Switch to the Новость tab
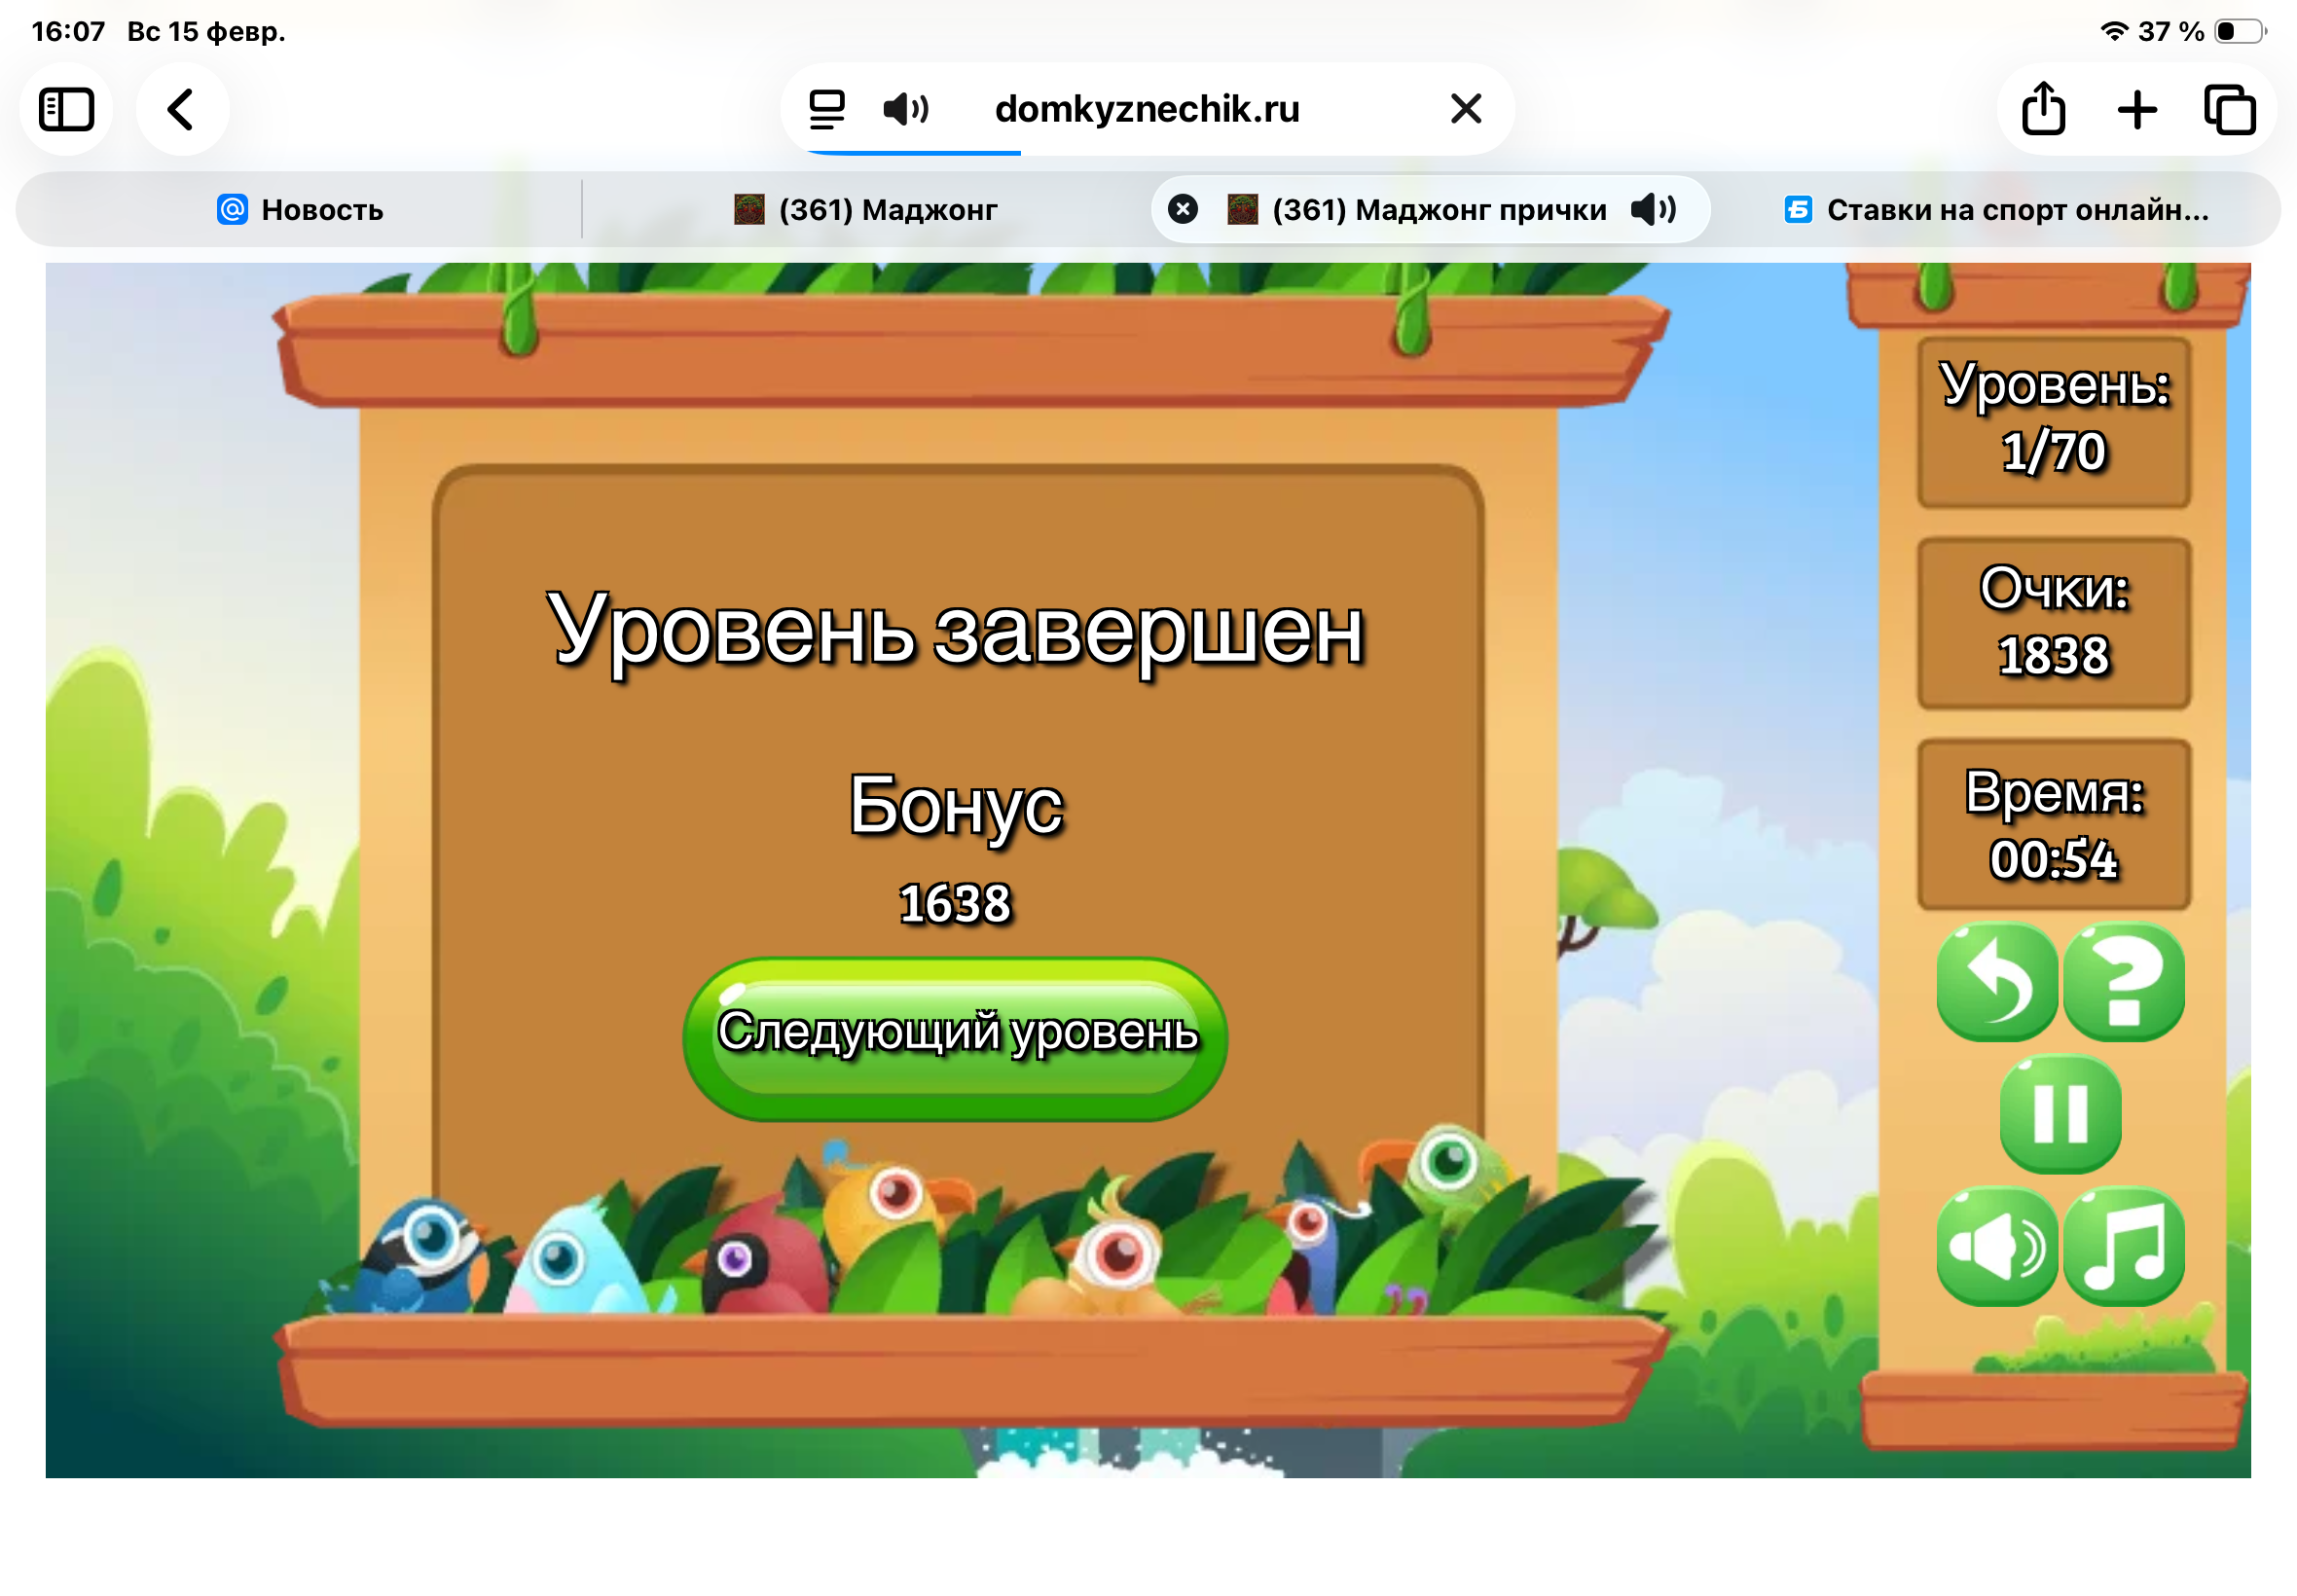This screenshot has height=1596, width=2297. (x=300, y=210)
